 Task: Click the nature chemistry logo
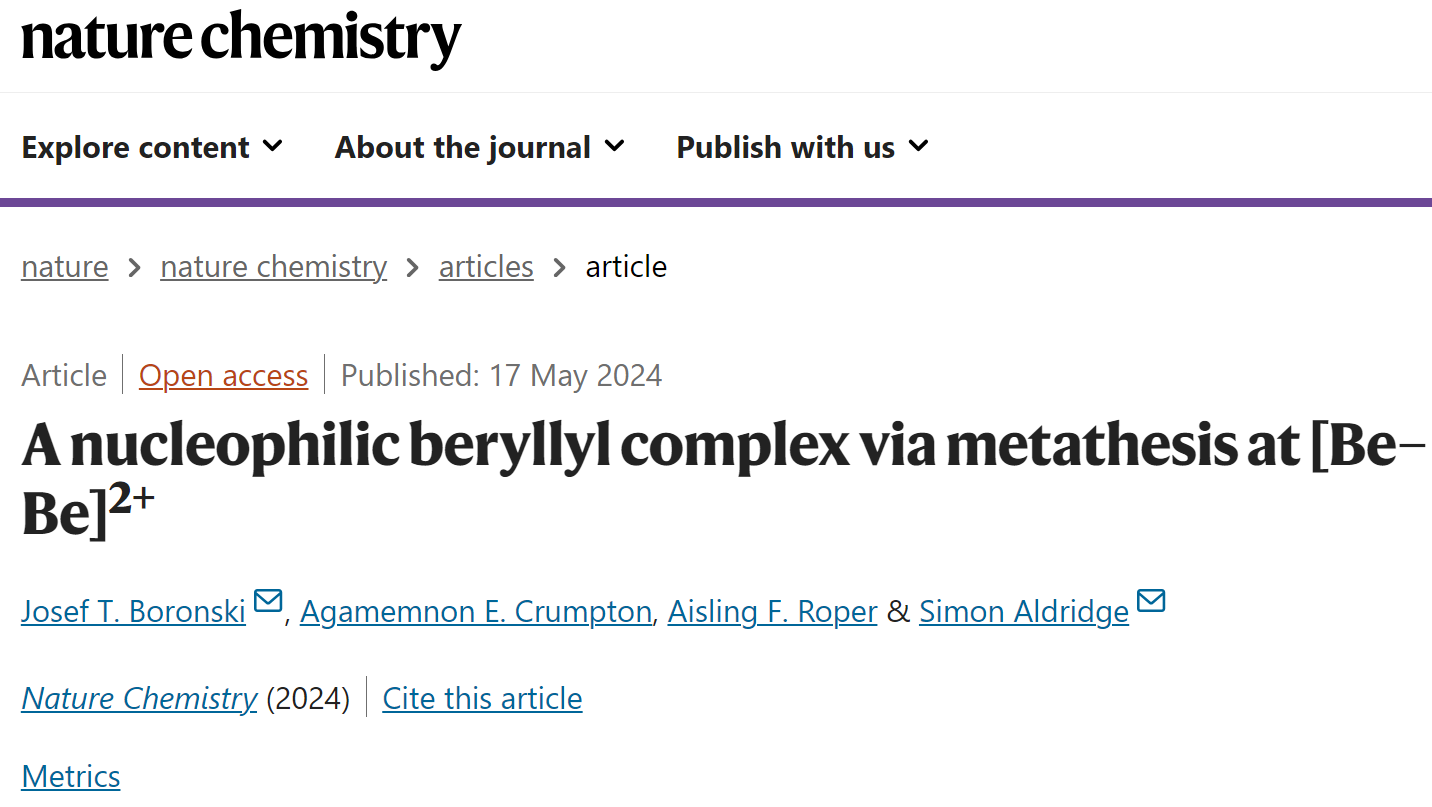pos(241,39)
